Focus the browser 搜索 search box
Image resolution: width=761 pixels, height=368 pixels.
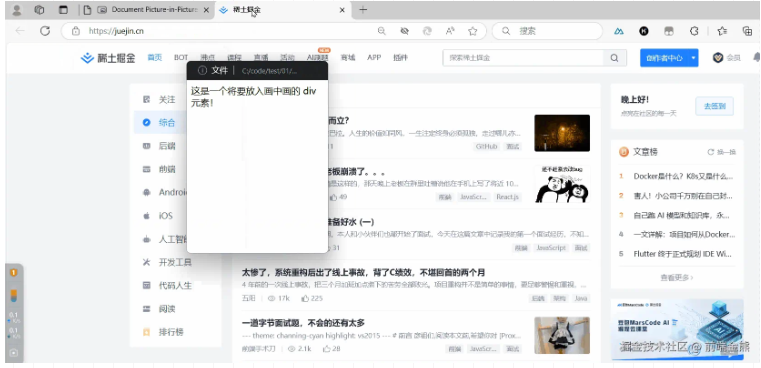547,31
